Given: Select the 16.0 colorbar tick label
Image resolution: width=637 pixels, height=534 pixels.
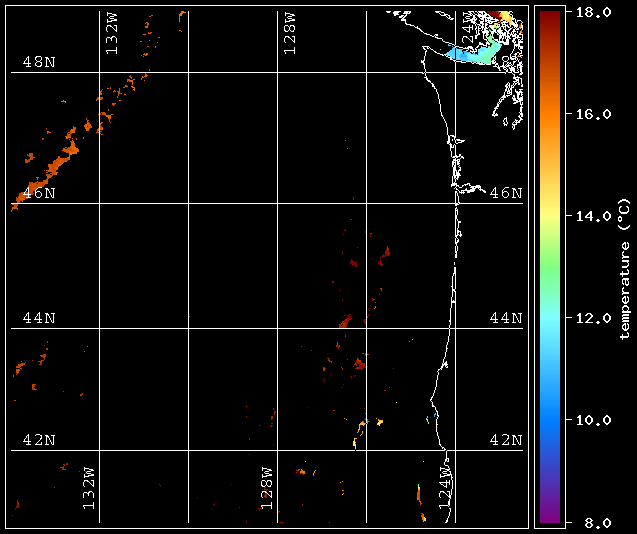Looking at the screenshot, I should click(593, 114).
